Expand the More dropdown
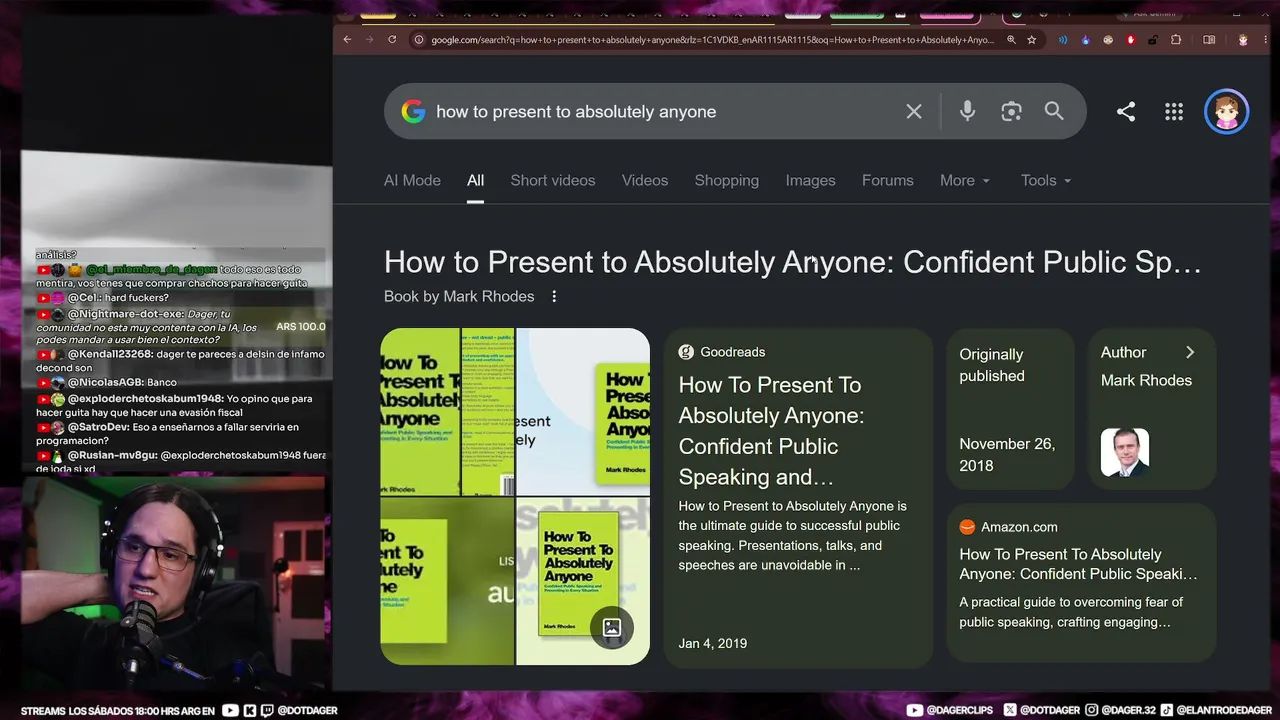 965,180
